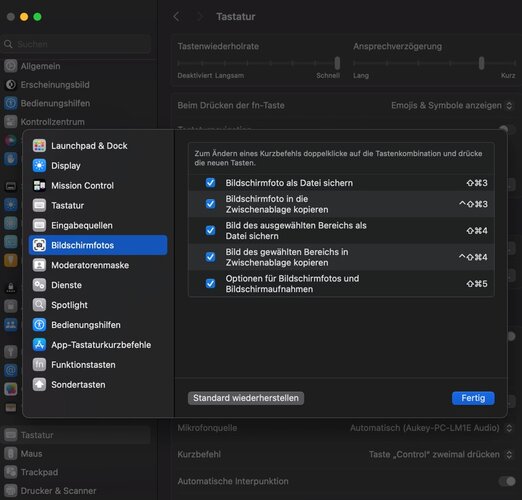This screenshot has width=522, height=500.
Task: Uncheck Bildschirmfoto als Datei sichern
Action: click(x=210, y=183)
